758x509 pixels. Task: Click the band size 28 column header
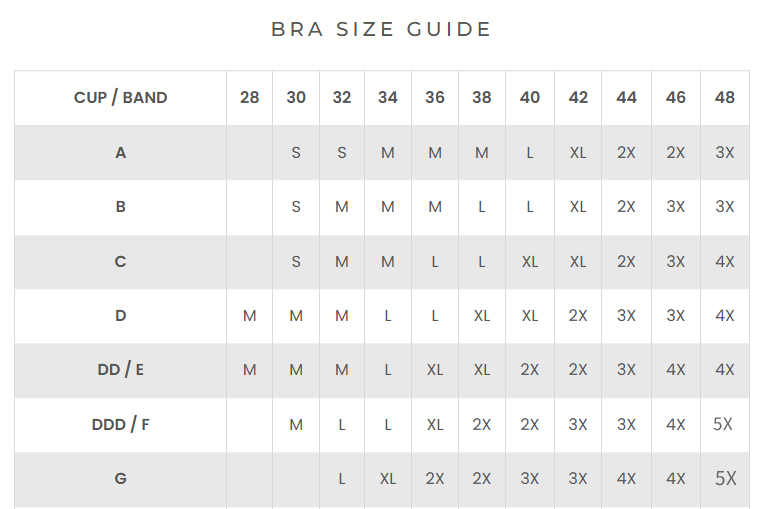click(x=249, y=98)
